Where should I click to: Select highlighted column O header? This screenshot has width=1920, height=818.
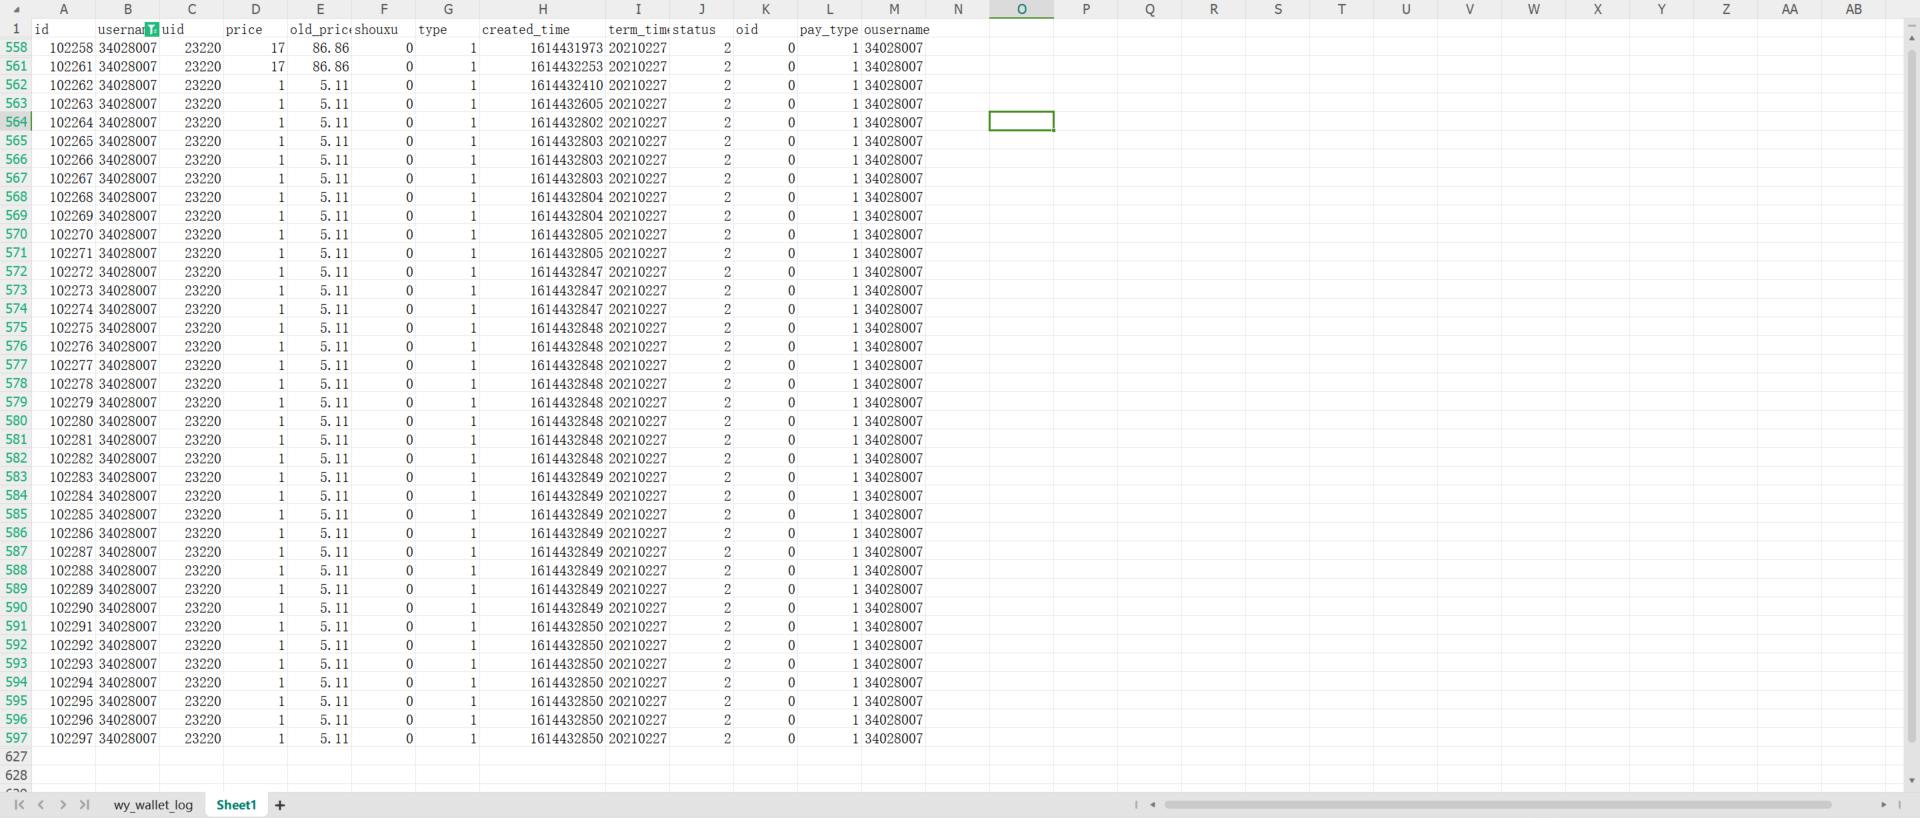[1022, 9]
